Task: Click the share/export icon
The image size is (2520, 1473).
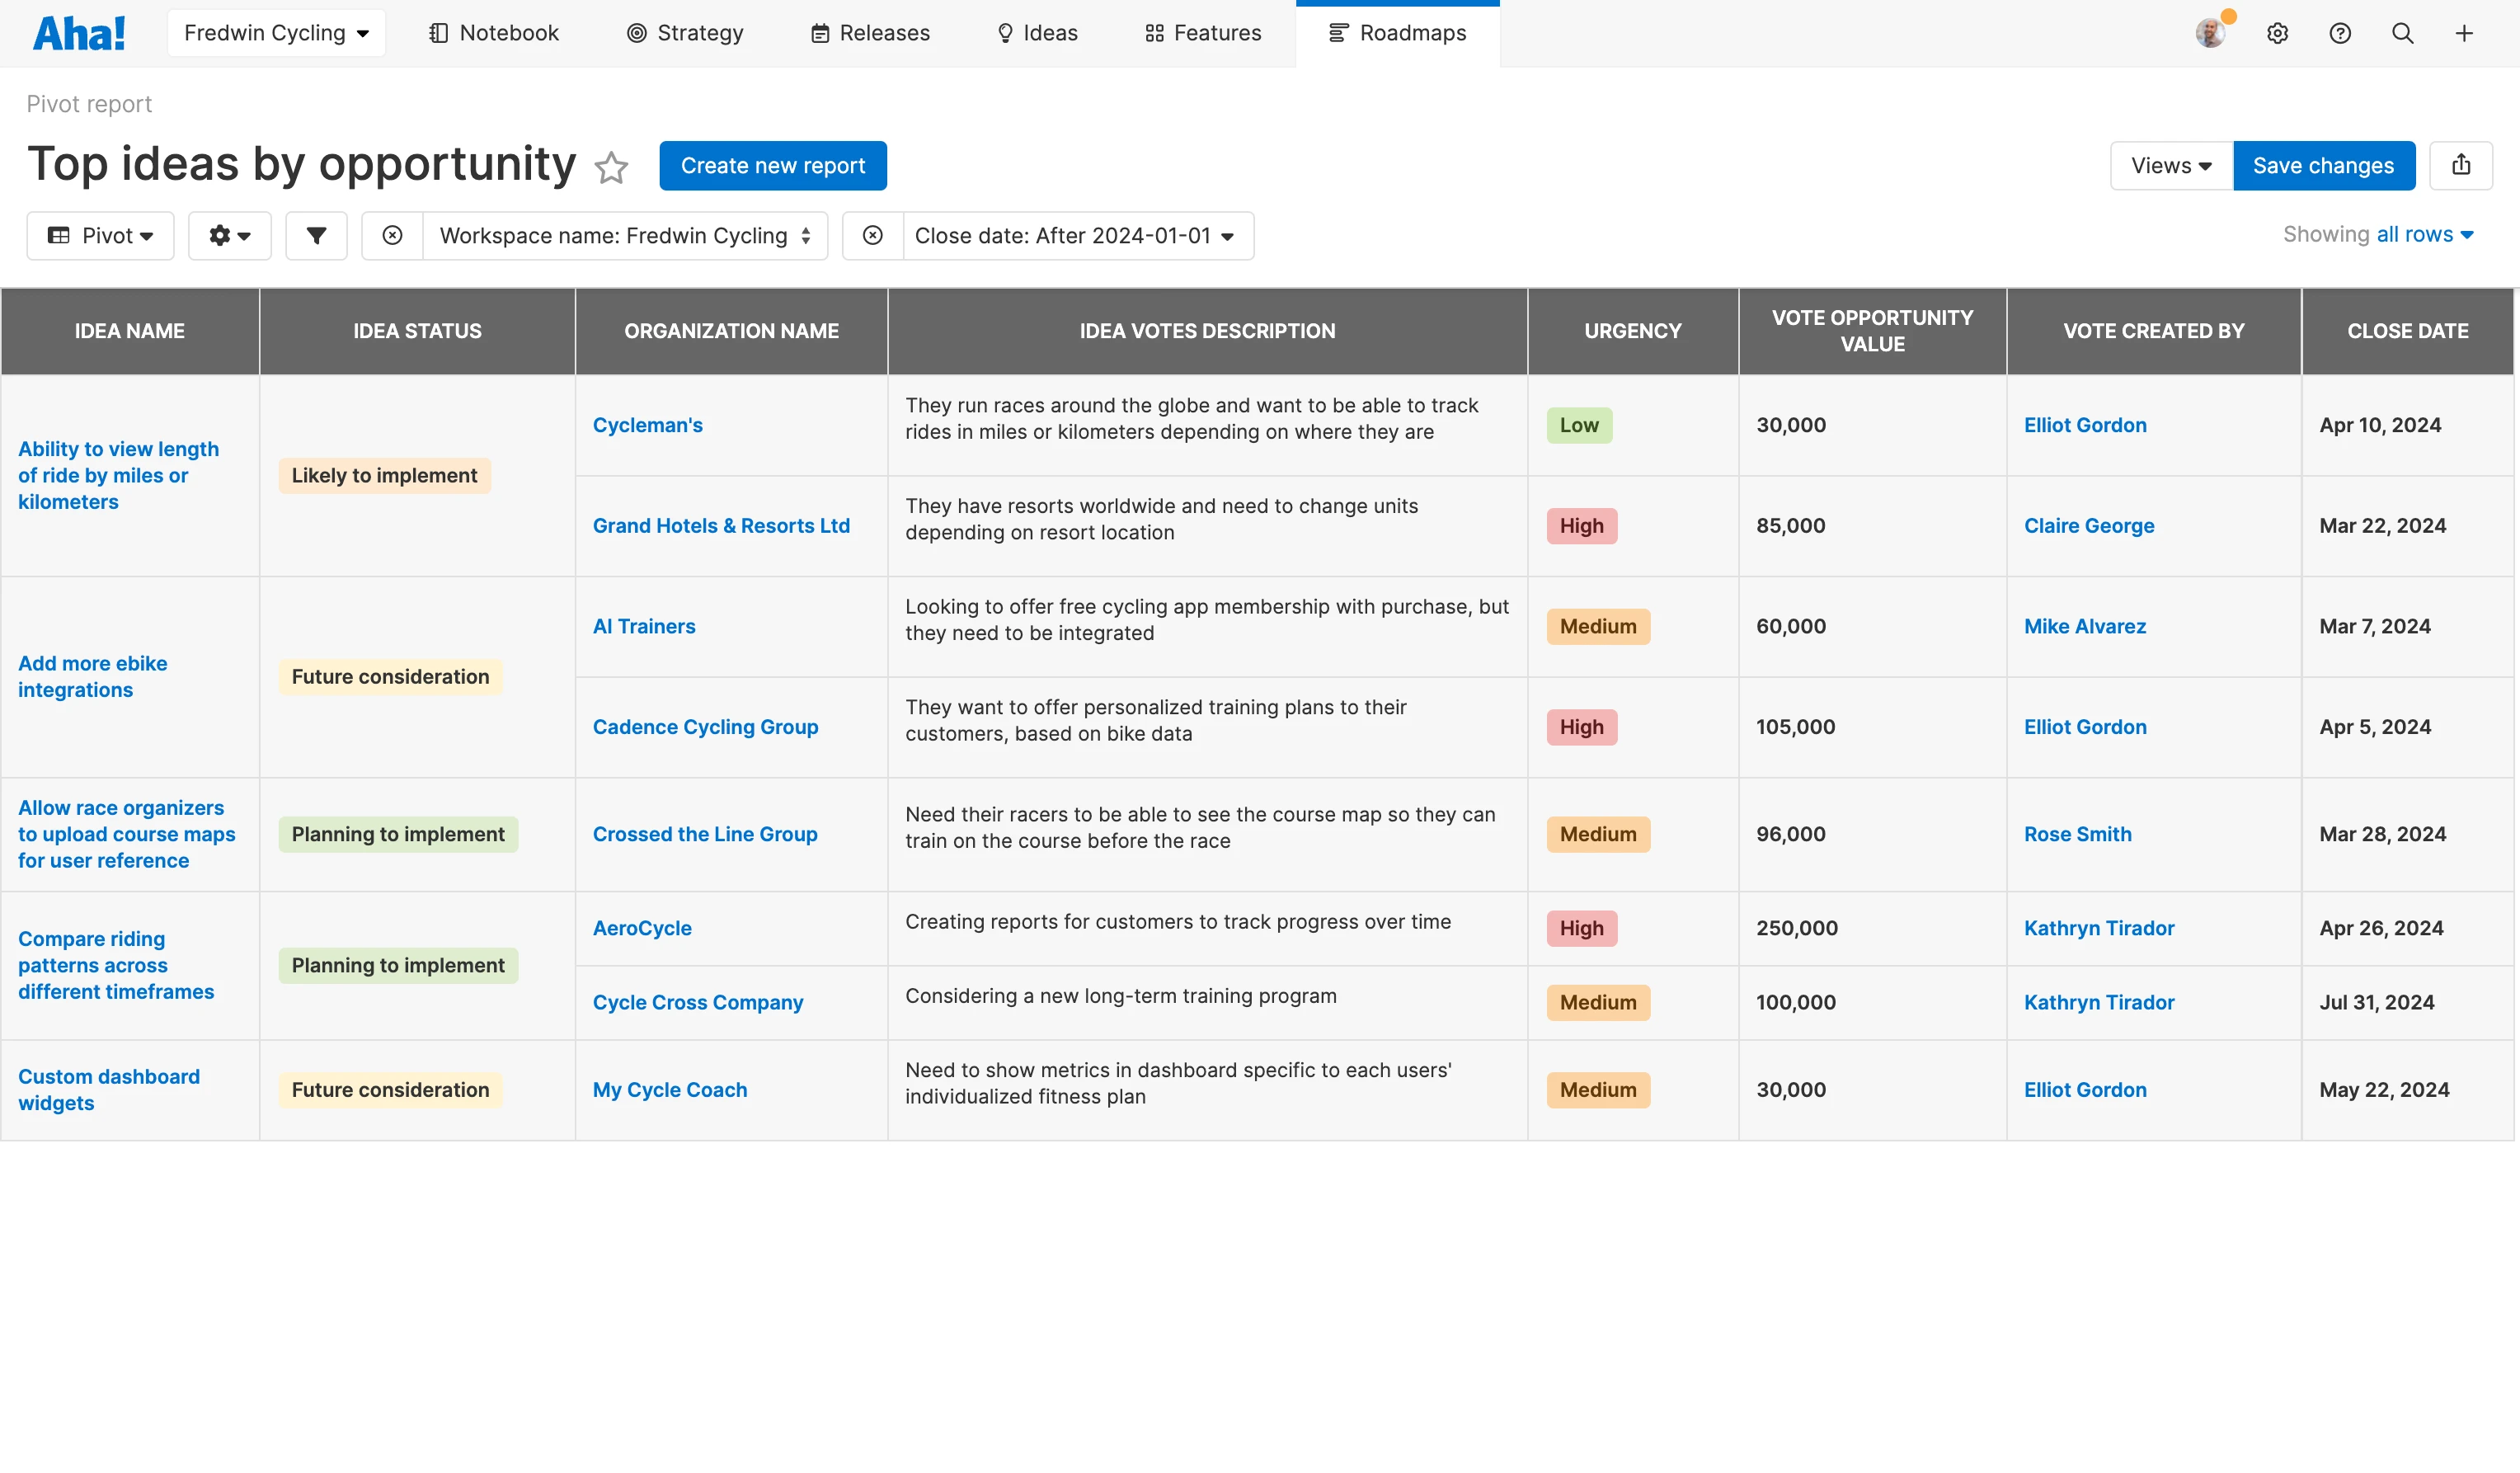Action: (x=2461, y=166)
